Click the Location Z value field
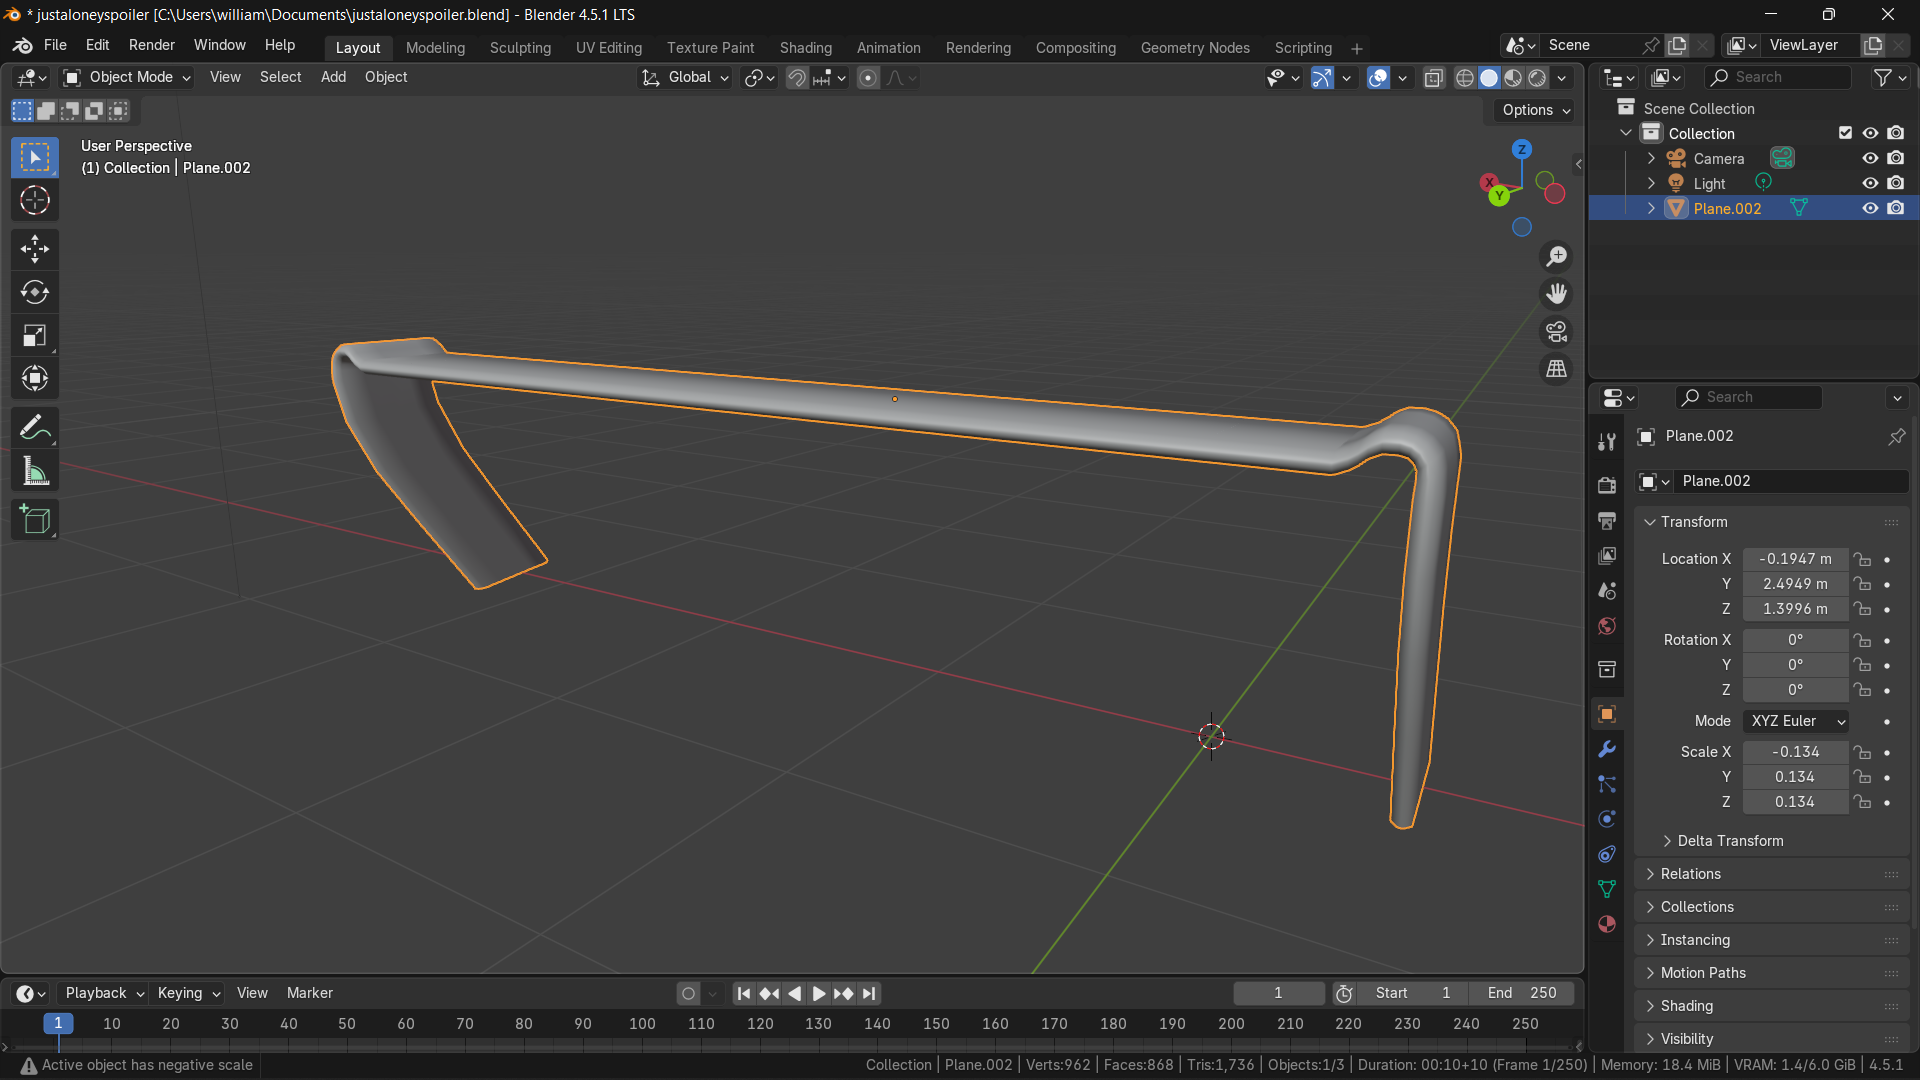 (1796, 609)
